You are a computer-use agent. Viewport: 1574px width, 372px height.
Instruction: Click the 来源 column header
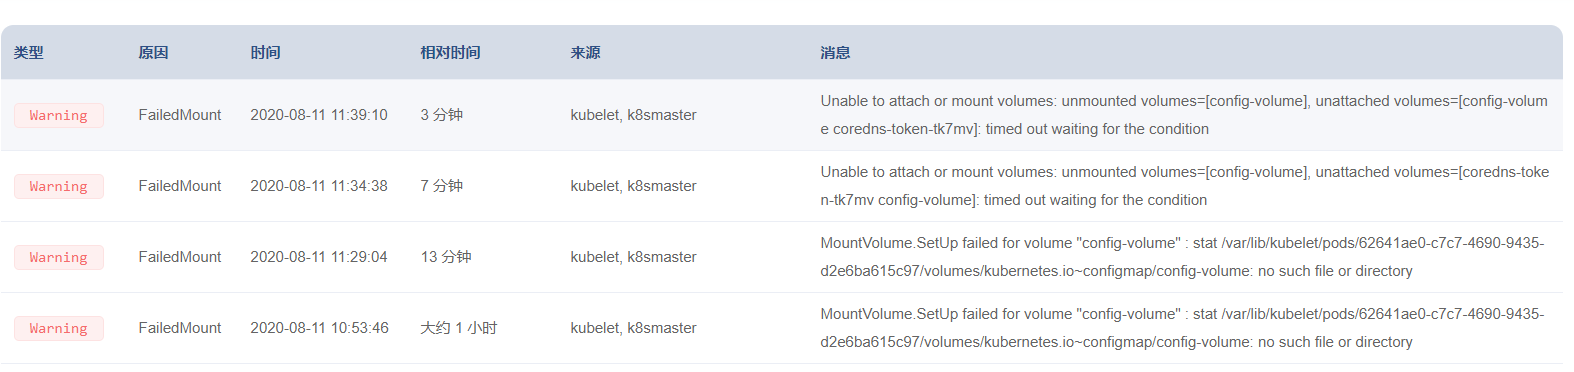coord(585,53)
